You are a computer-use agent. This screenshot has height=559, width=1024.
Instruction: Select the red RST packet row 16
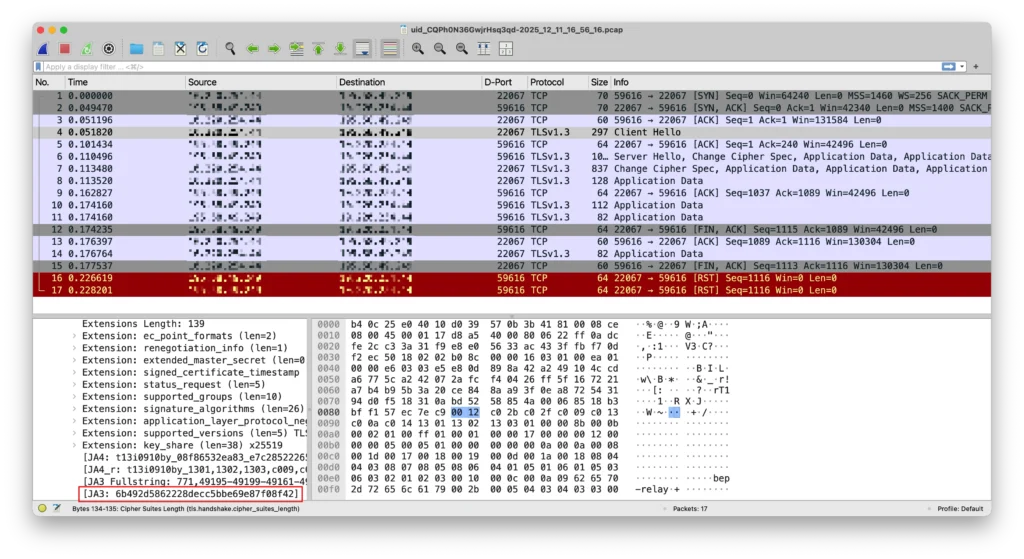pyautogui.click(x=500, y=278)
